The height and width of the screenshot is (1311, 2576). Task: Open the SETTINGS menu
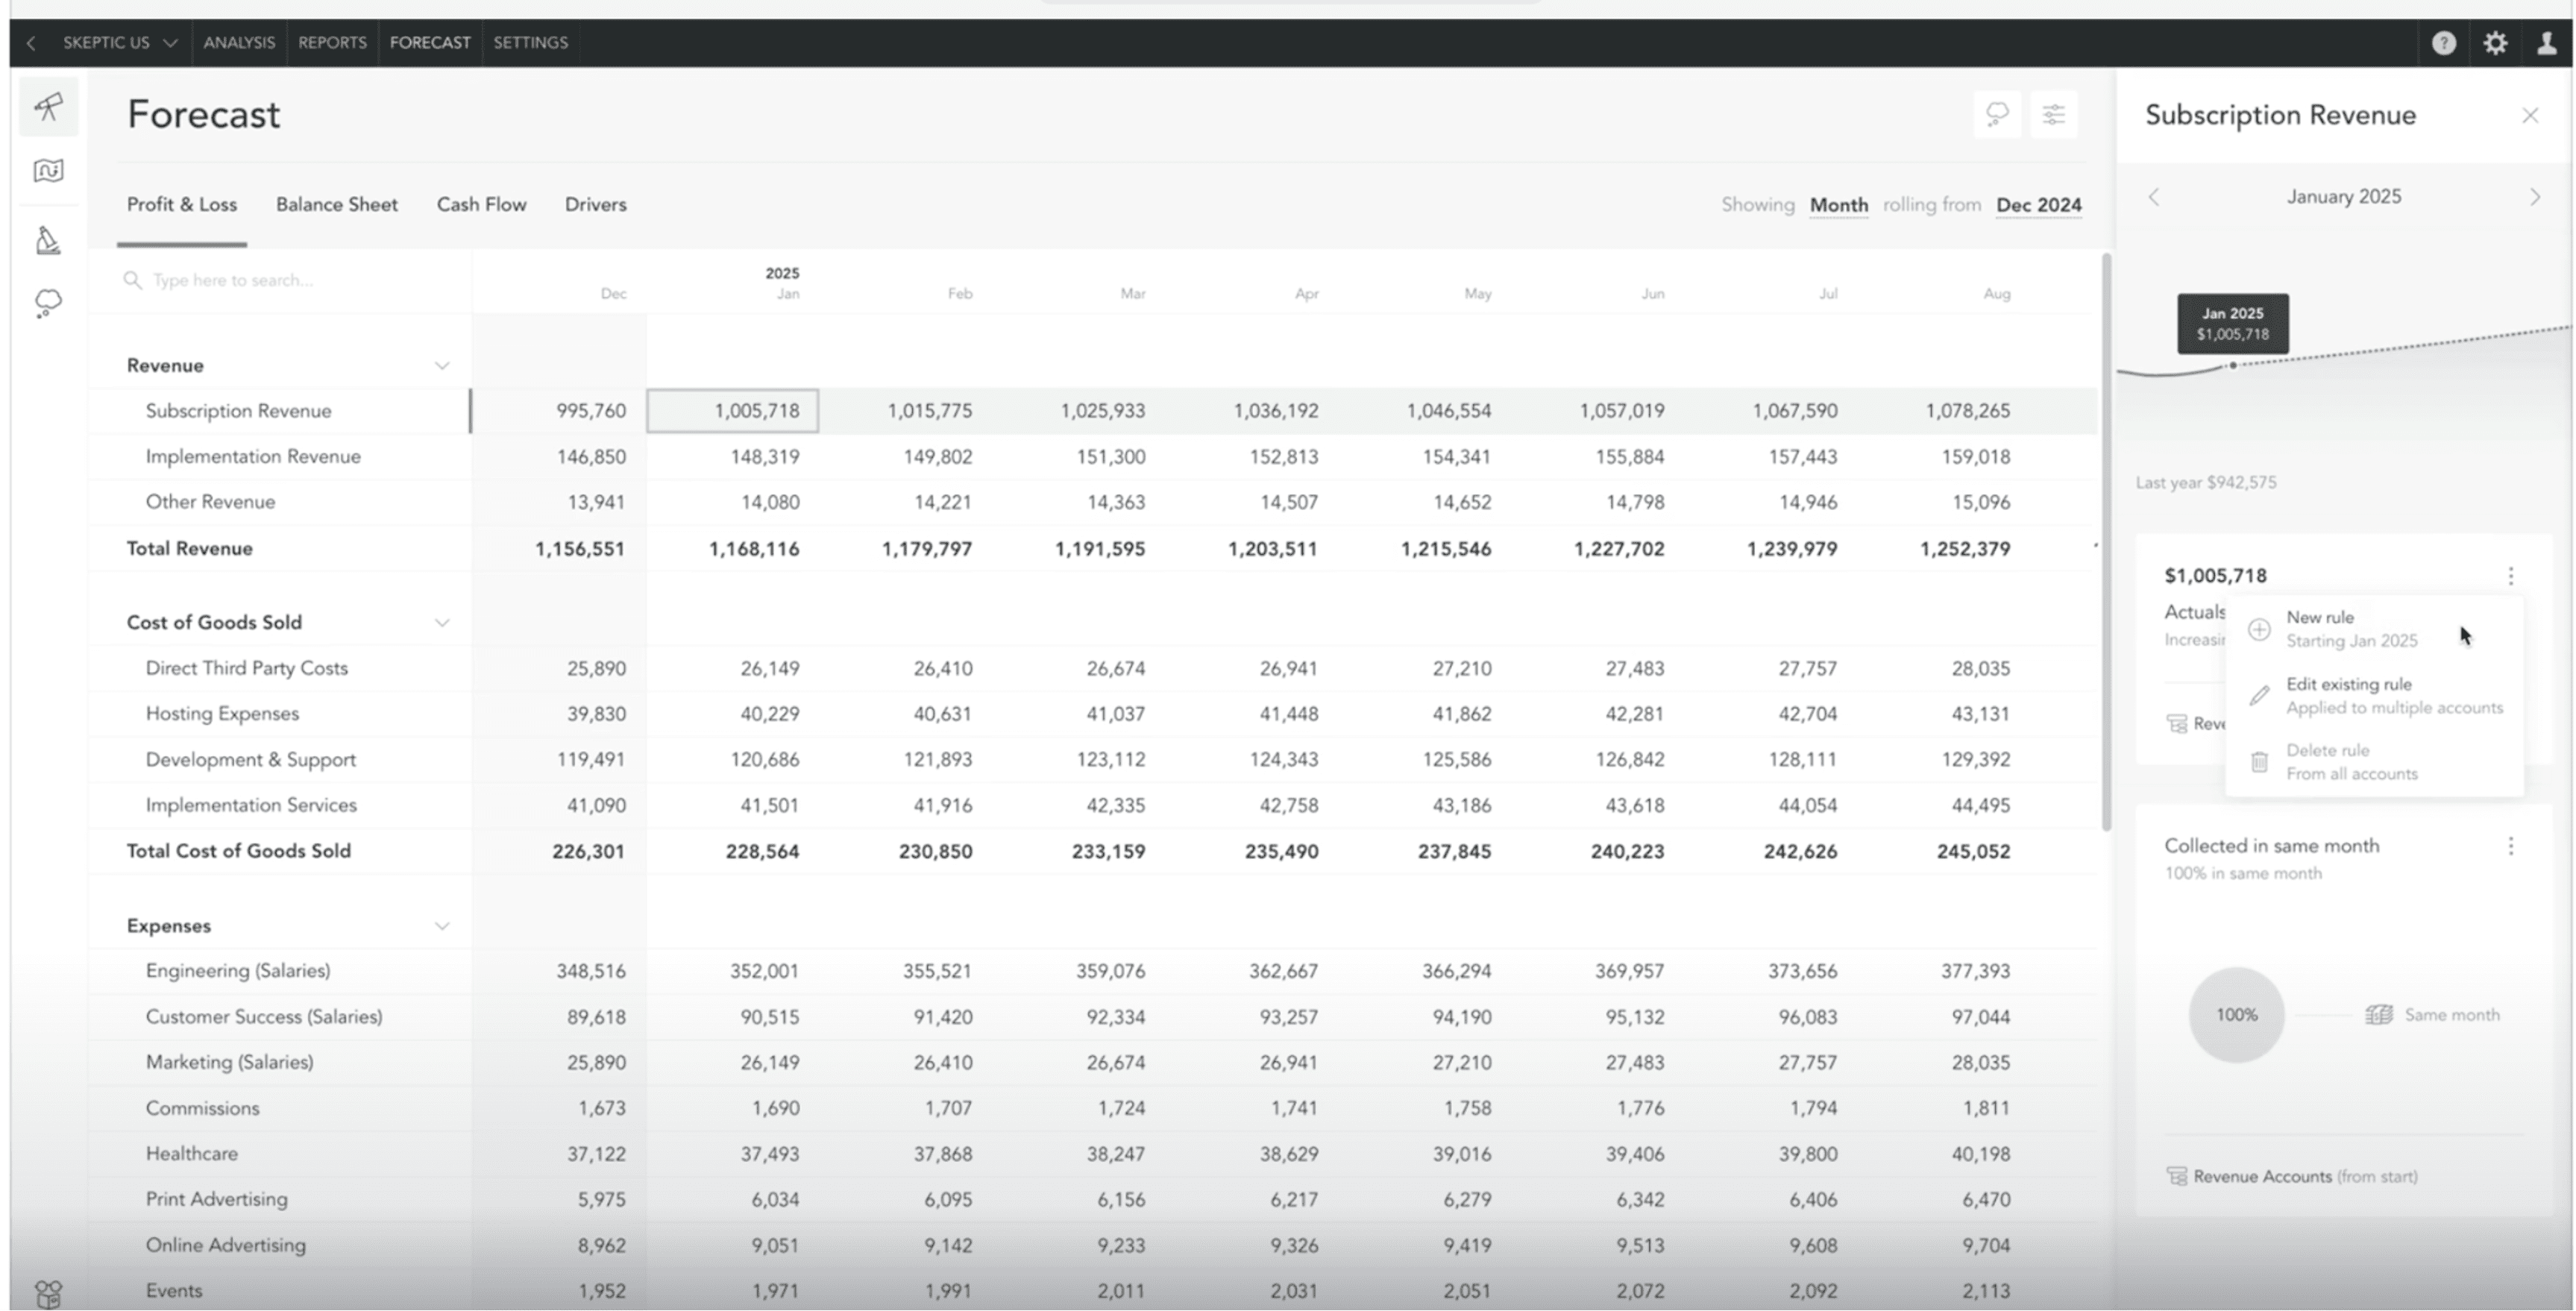pos(530,43)
